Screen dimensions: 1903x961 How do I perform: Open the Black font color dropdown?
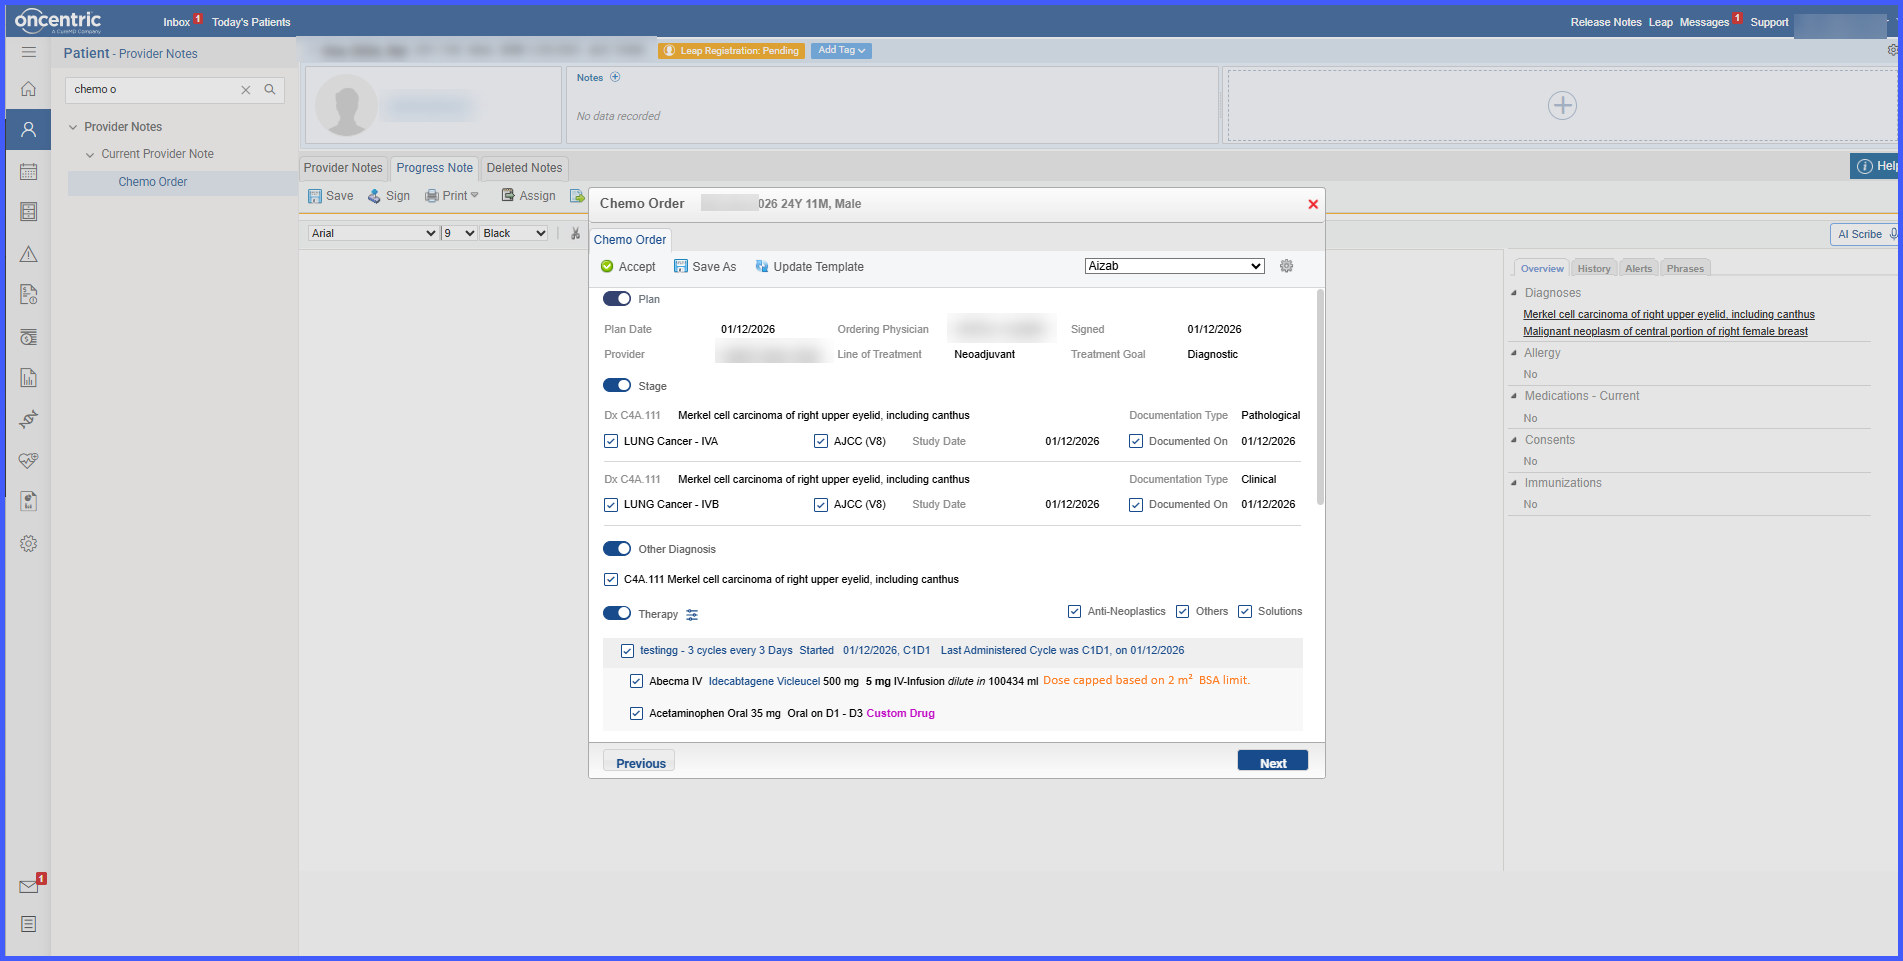[x=514, y=233]
